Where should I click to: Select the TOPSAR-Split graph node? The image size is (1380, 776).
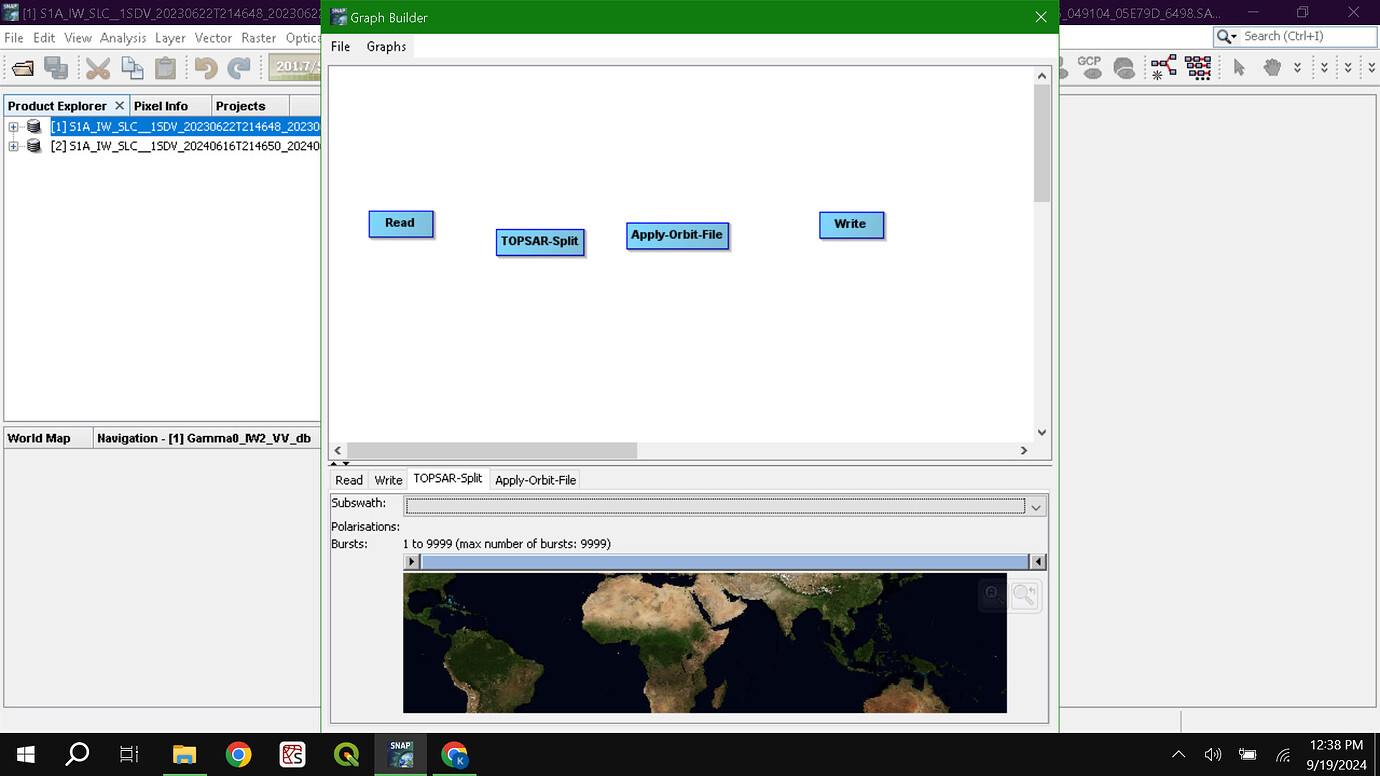tap(540, 241)
